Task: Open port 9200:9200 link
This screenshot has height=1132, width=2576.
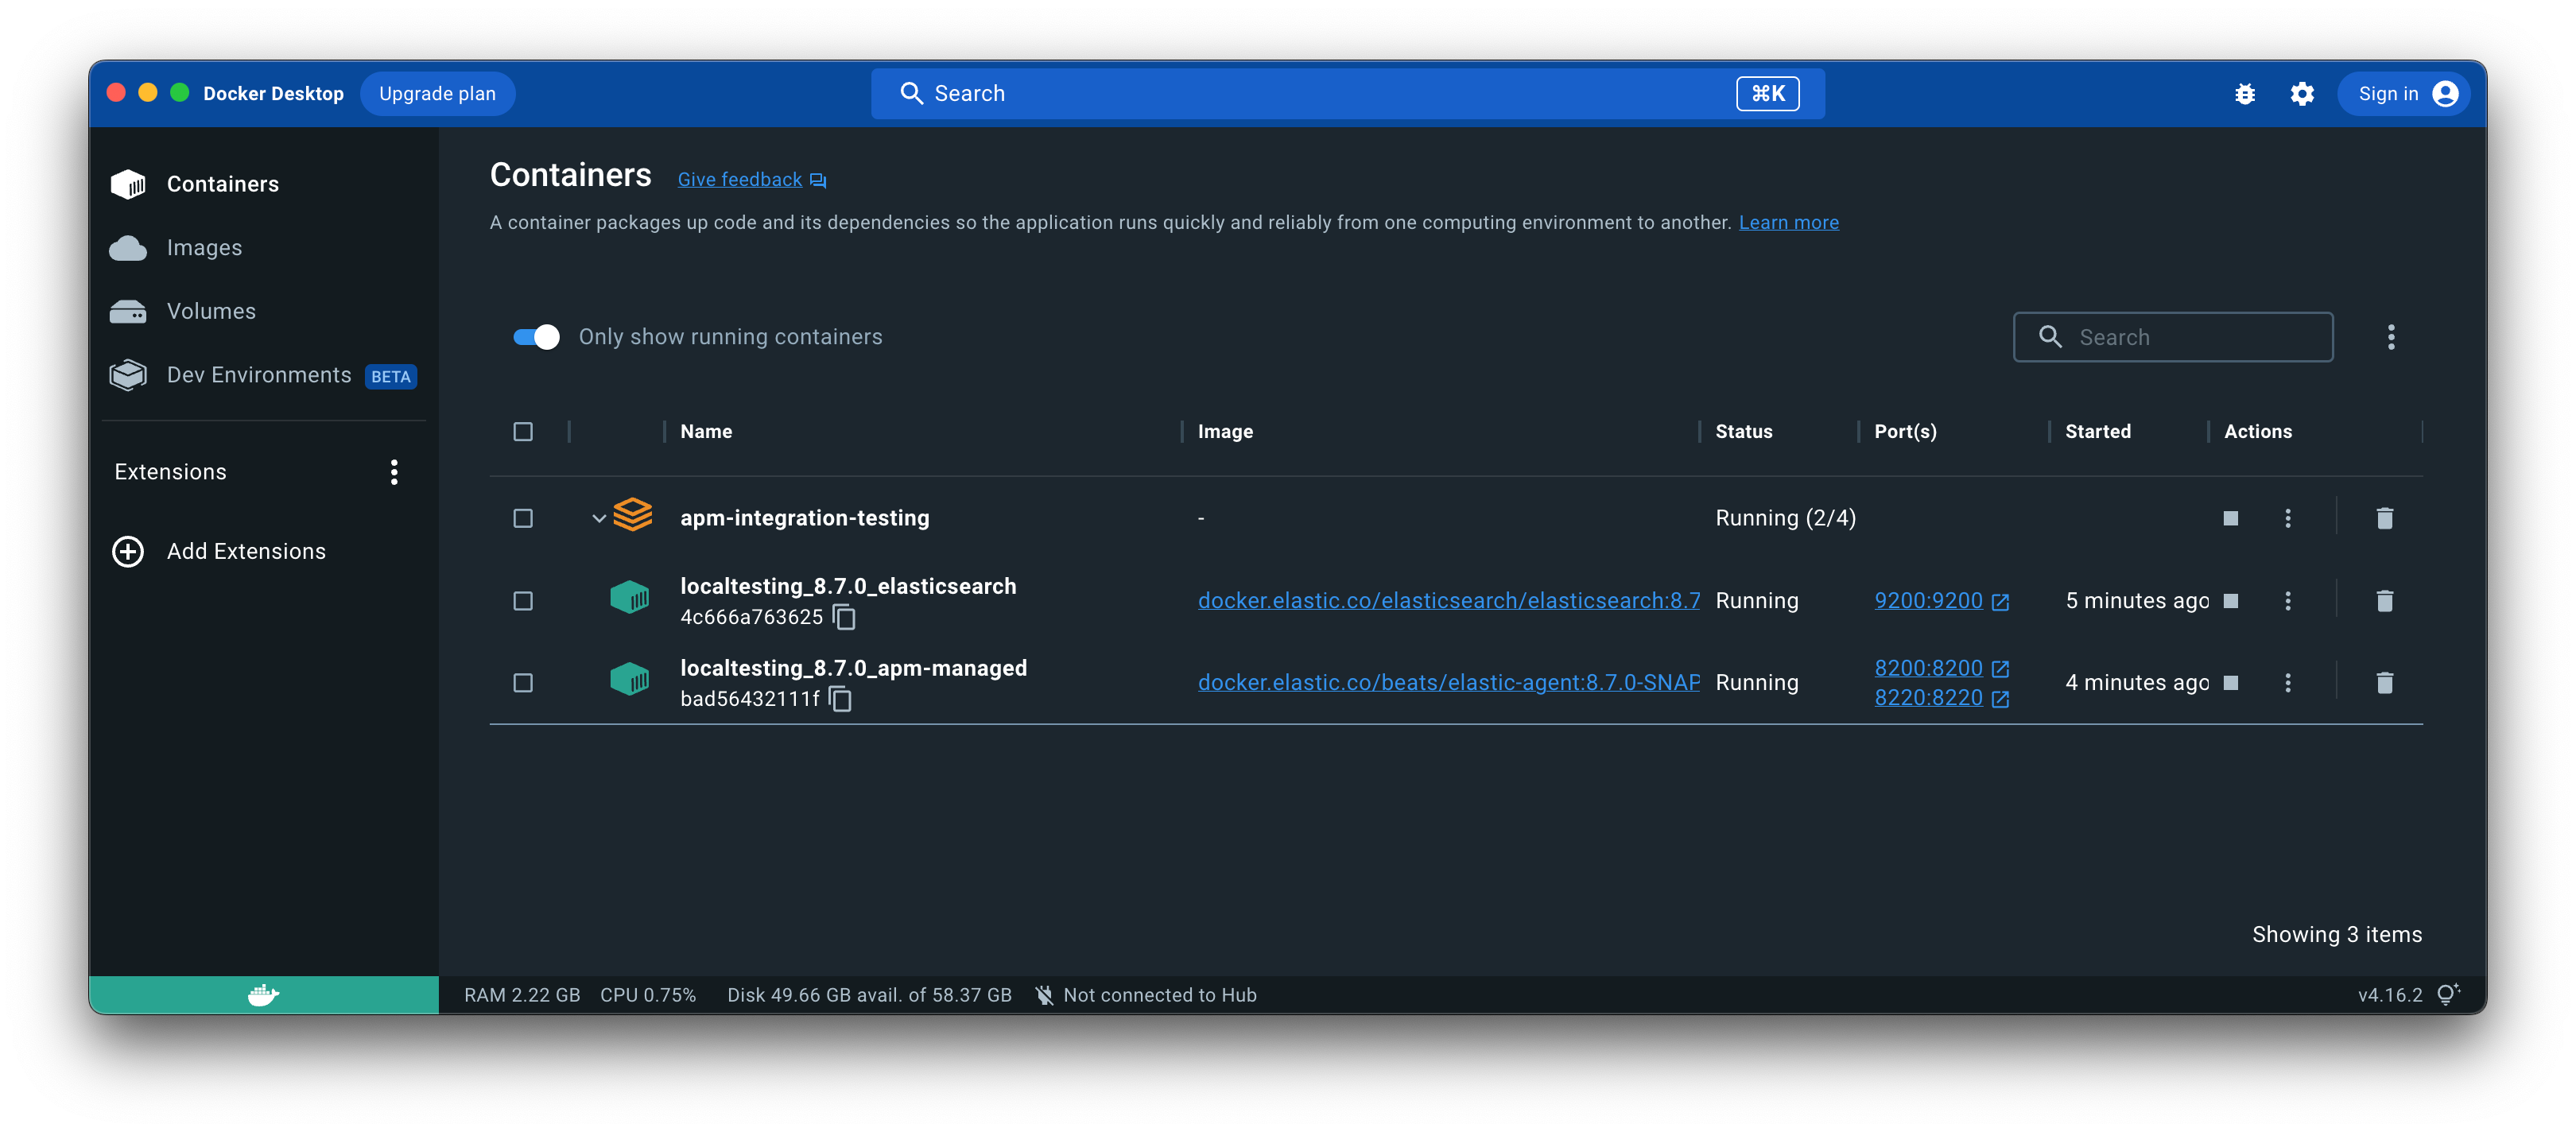Action: tap(1927, 600)
